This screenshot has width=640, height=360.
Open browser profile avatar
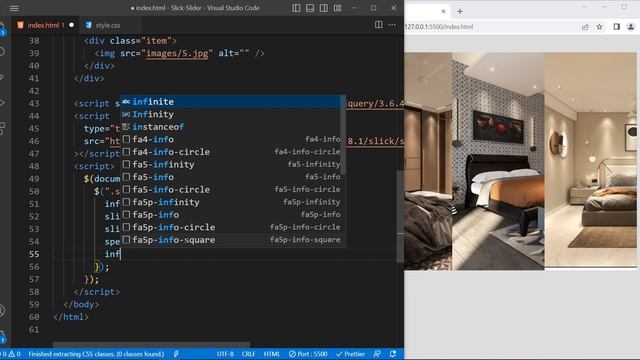pos(631,27)
